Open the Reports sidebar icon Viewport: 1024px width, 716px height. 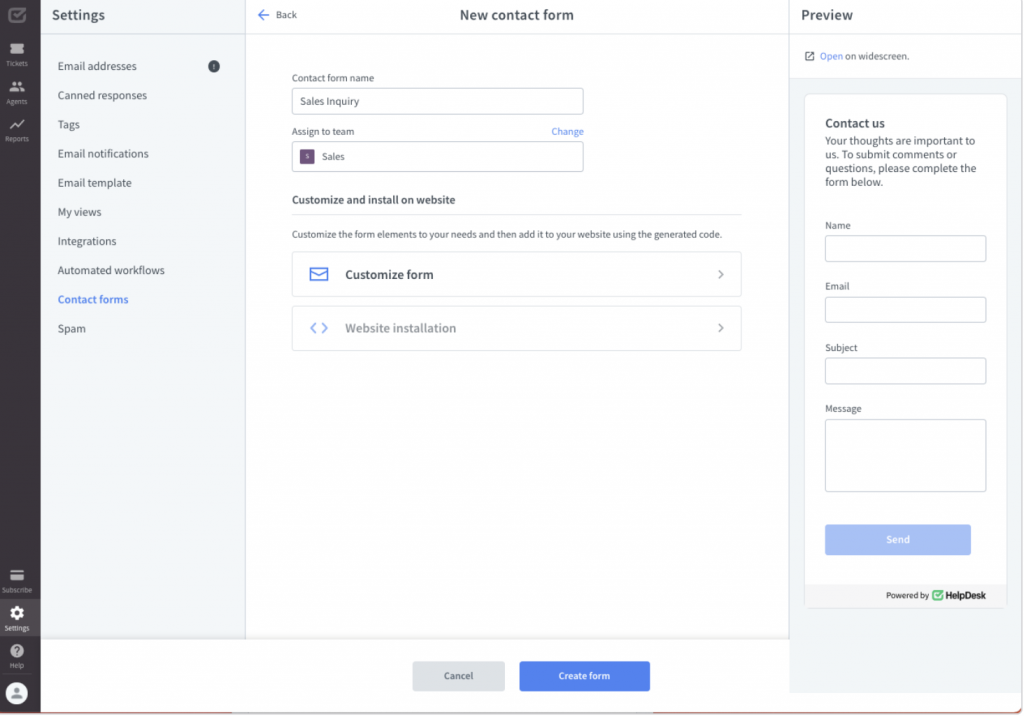coord(17,124)
